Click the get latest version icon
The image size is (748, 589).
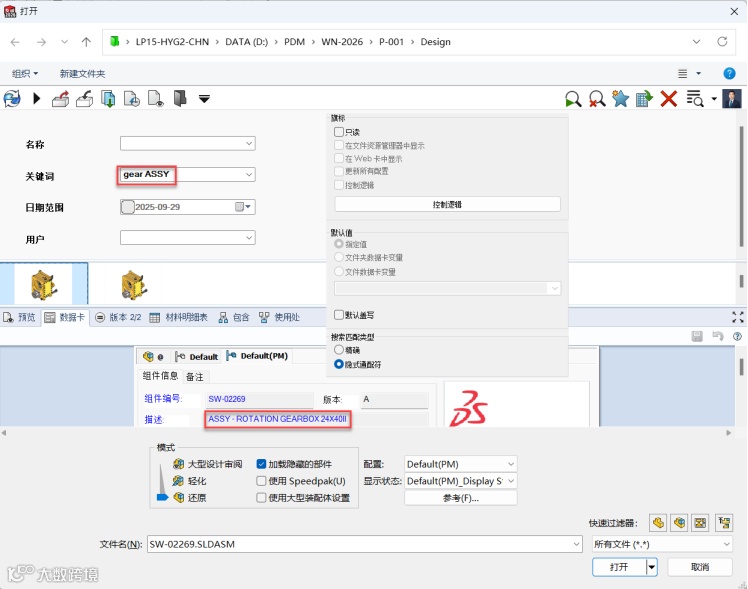tap(108, 99)
